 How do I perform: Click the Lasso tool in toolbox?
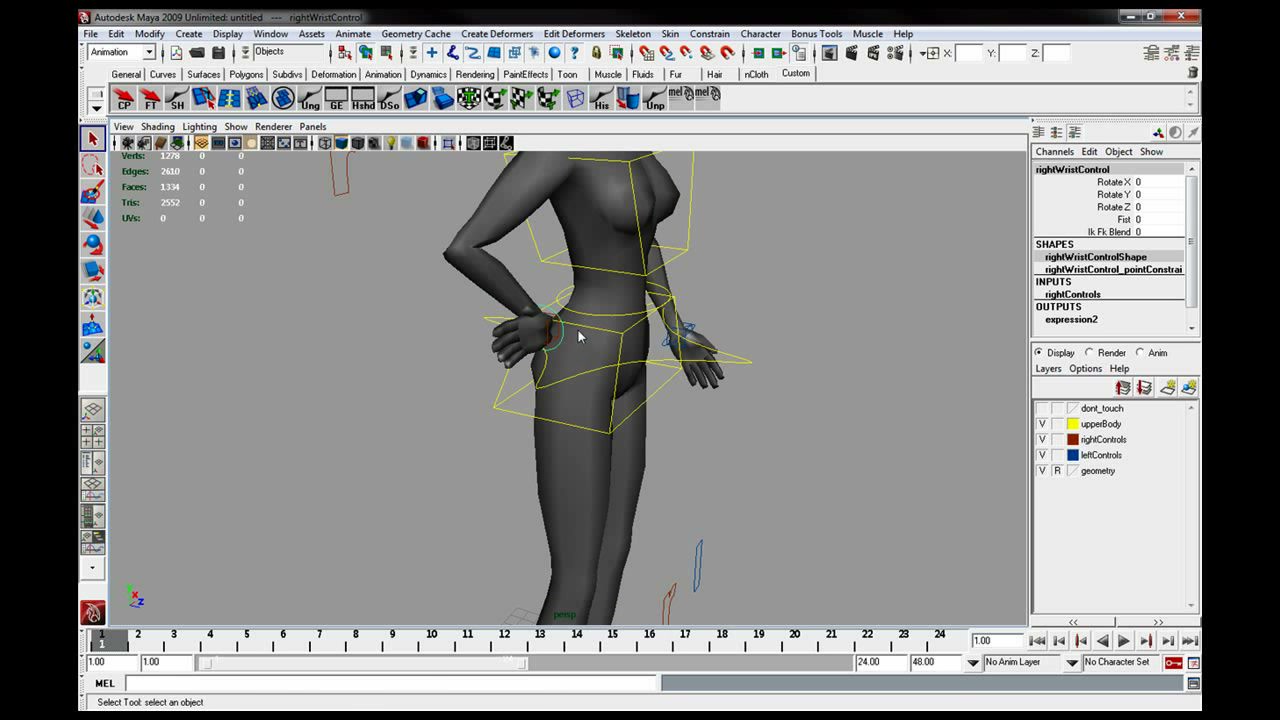(x=93, y=165)
